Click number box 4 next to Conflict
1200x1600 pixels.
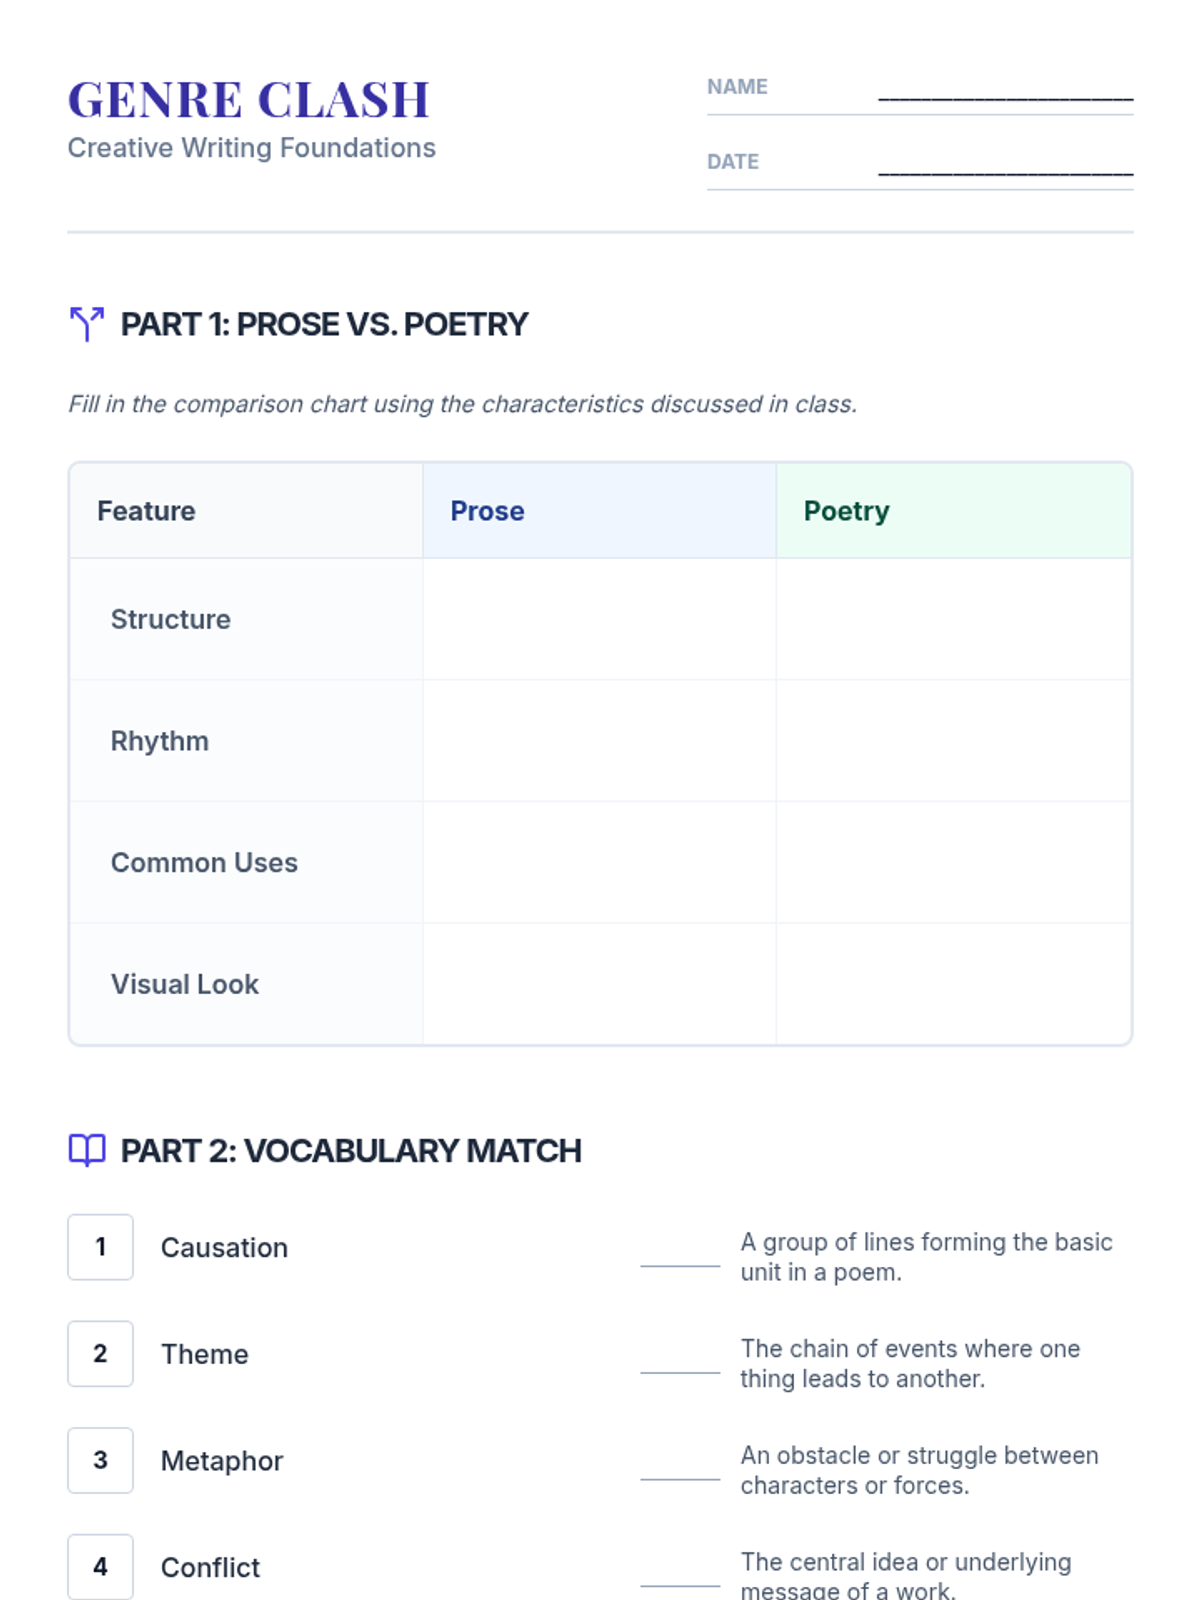coord(100,1567)
